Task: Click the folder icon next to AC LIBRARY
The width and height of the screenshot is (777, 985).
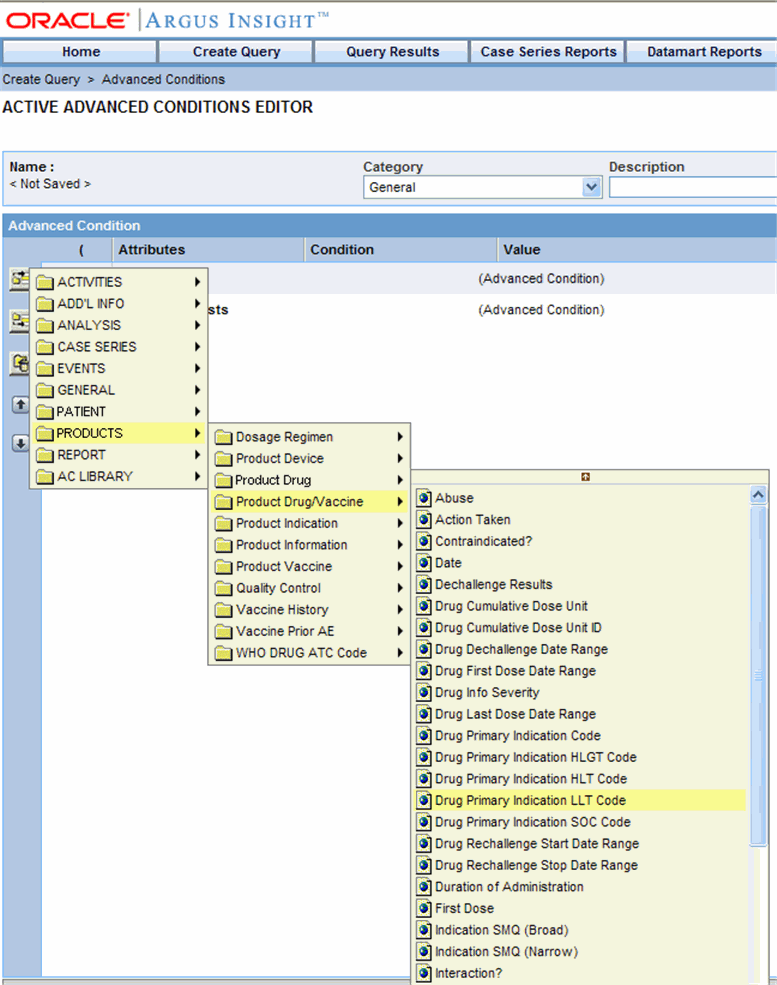Action: coord(45,477)
